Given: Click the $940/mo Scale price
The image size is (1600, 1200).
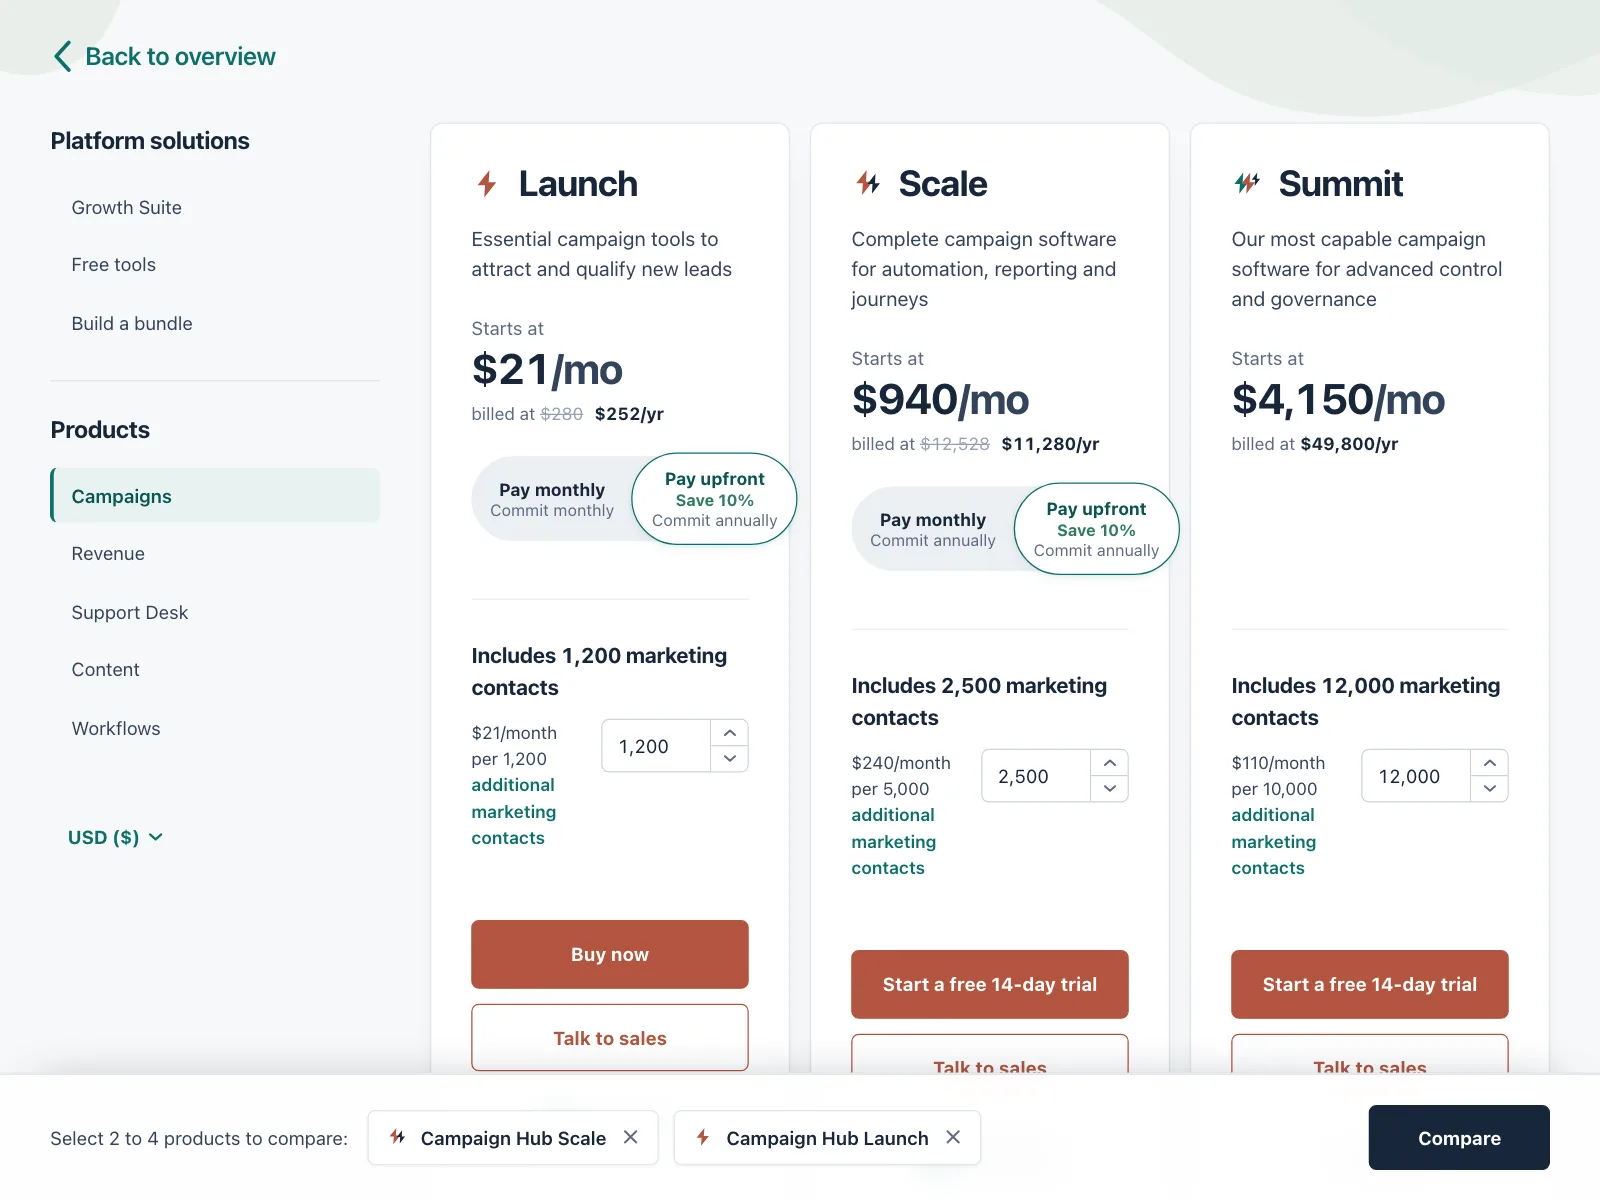Looking at the screenshot, I should click(x=940, y=400).
